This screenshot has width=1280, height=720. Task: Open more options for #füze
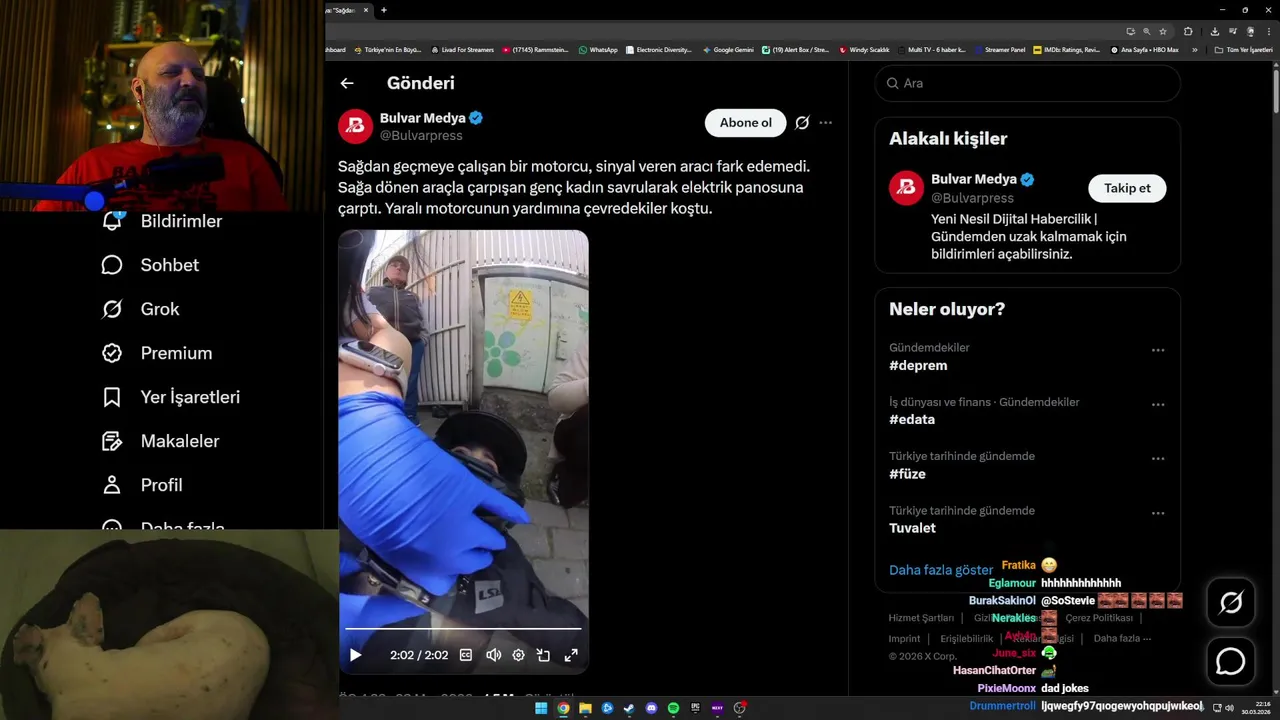point(1158,459)
